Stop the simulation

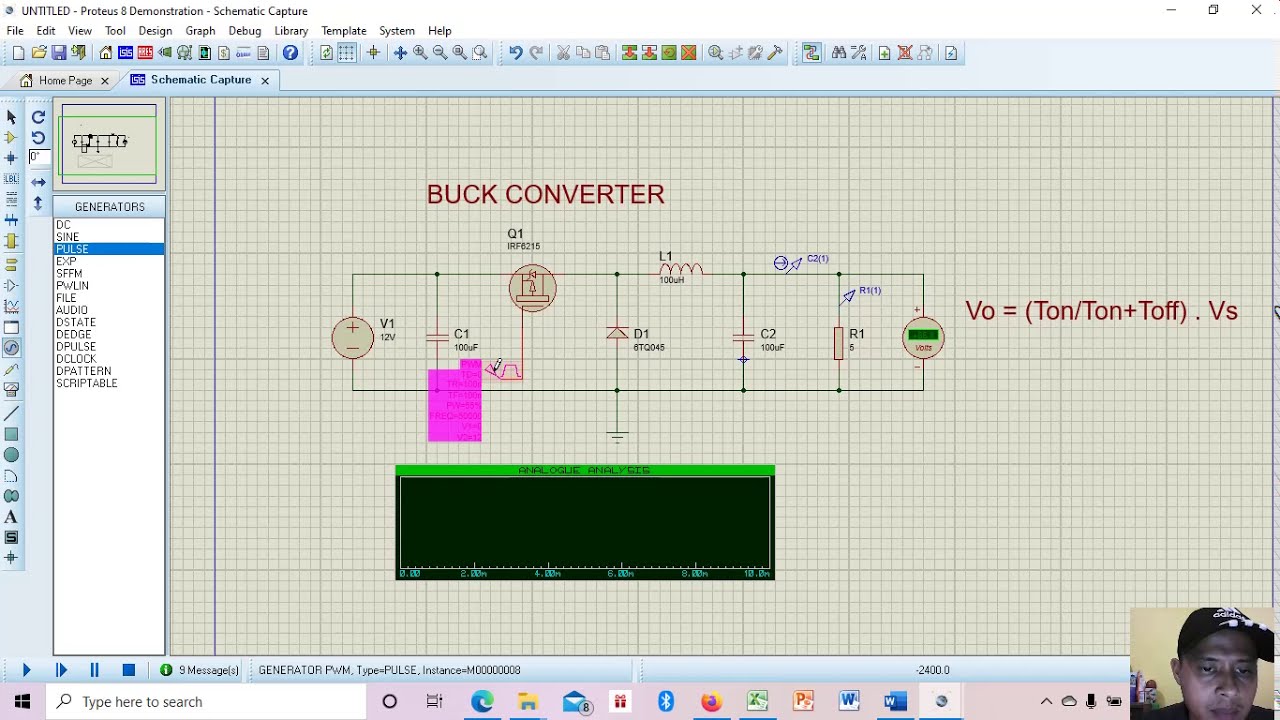(x=129, y=670)
